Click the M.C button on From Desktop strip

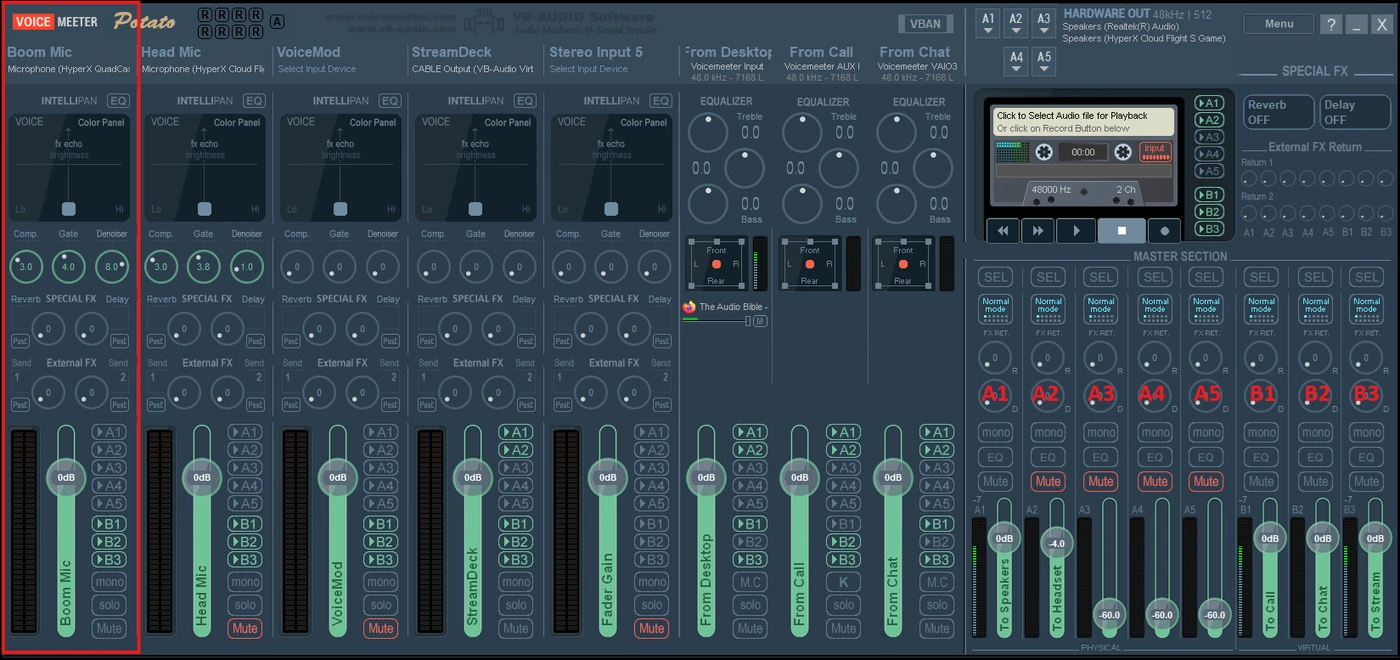pyautogui.click(x=750, y=582)
